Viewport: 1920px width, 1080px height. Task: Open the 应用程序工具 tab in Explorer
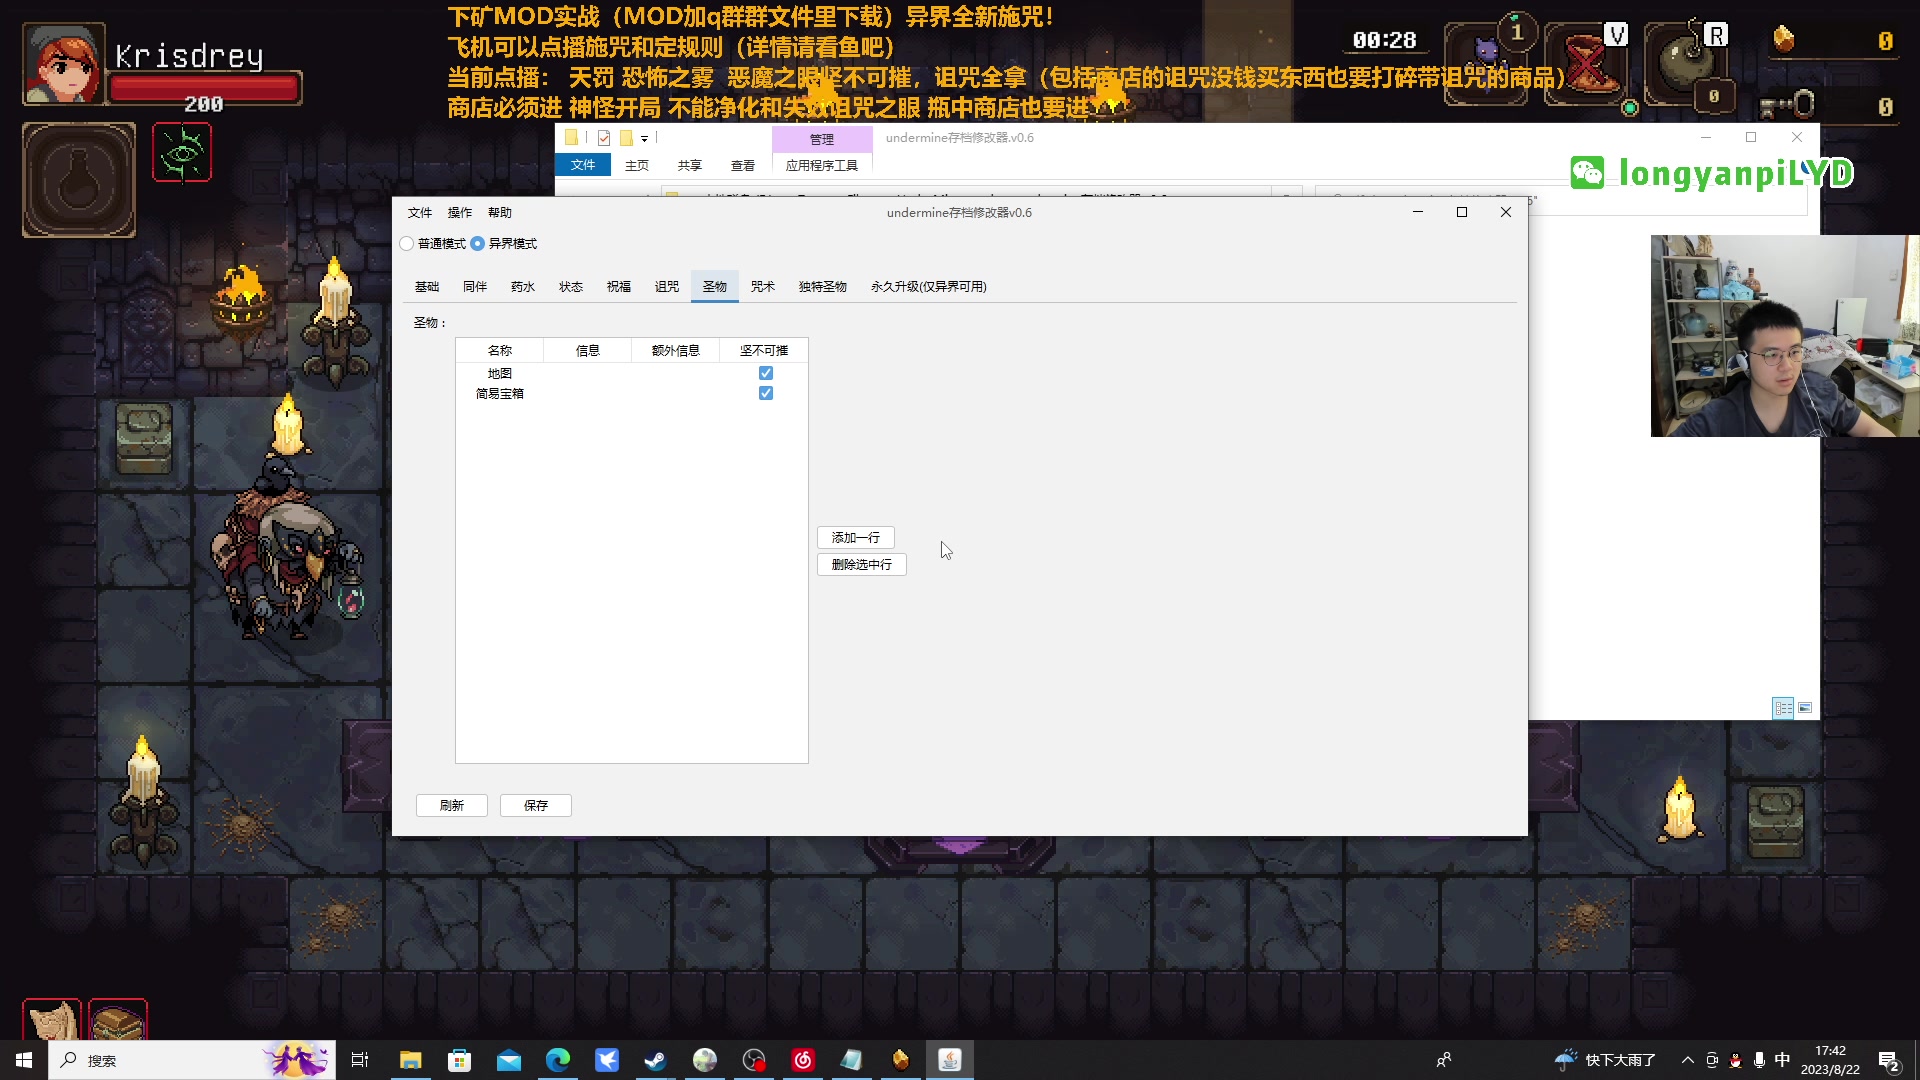coord(822,166)
